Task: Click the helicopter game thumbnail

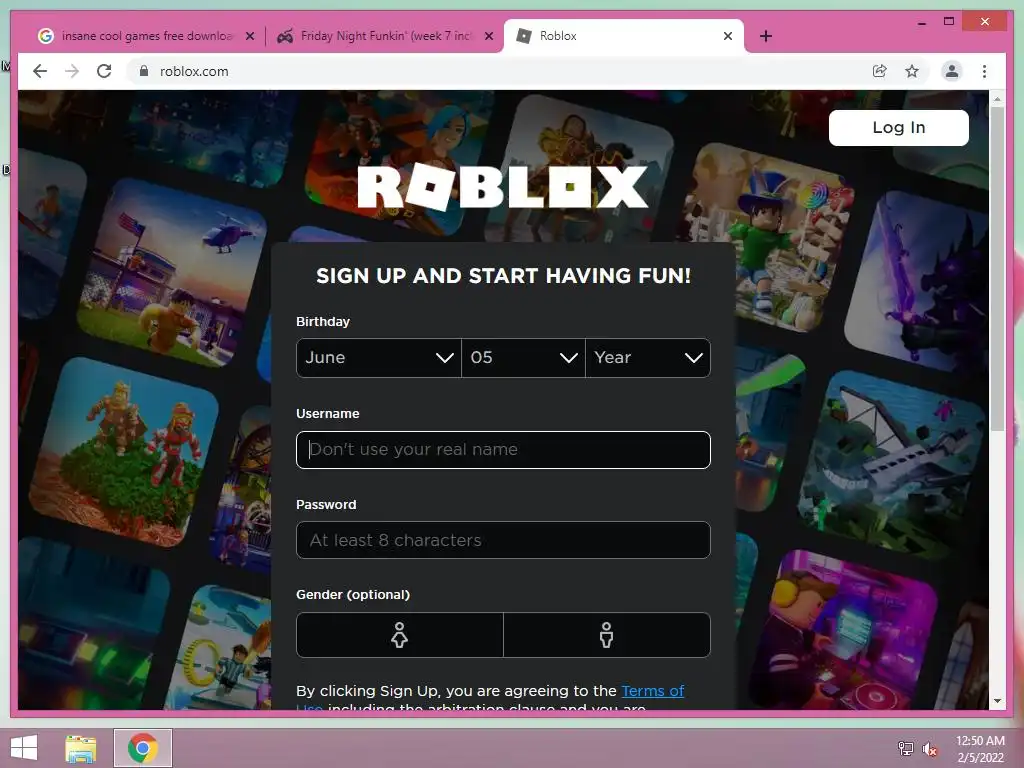Action: (x=172, y=272)
